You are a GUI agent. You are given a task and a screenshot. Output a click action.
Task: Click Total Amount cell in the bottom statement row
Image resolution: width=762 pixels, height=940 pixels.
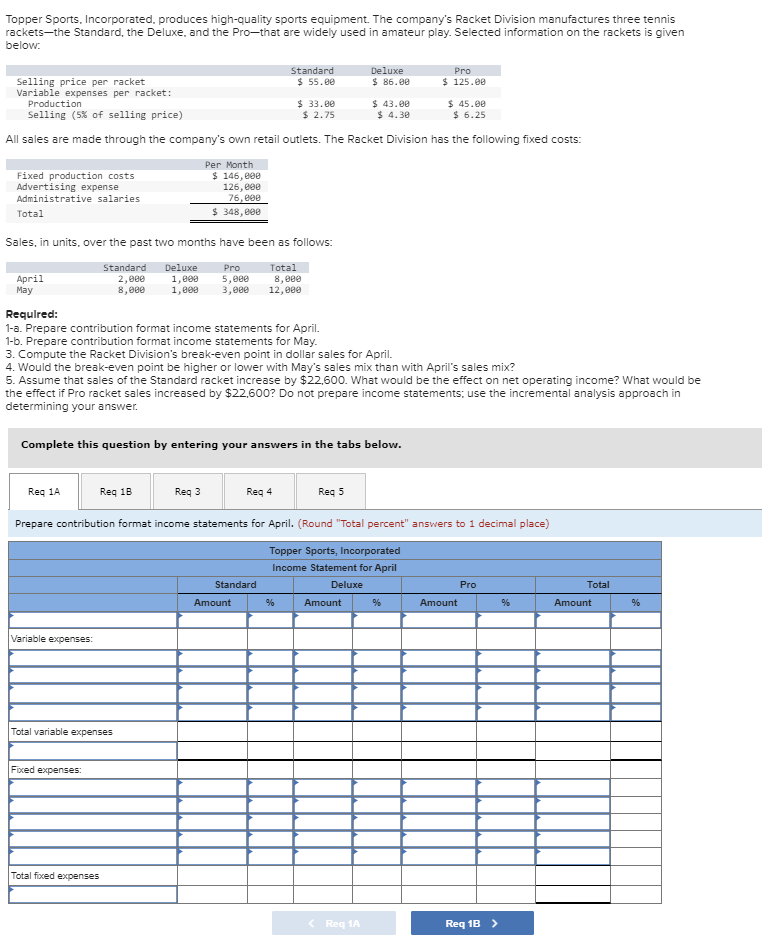click(573, 894)
